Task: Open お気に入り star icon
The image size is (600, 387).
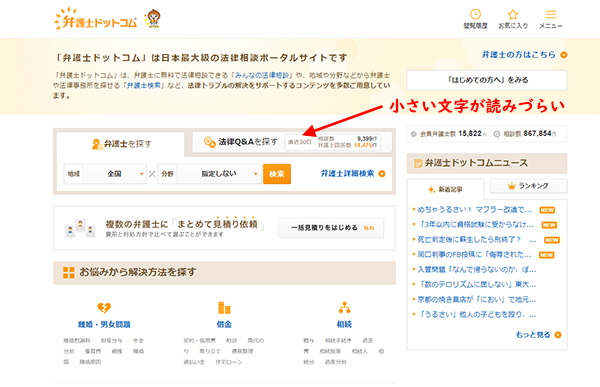Action: click(x=513, y=15)
